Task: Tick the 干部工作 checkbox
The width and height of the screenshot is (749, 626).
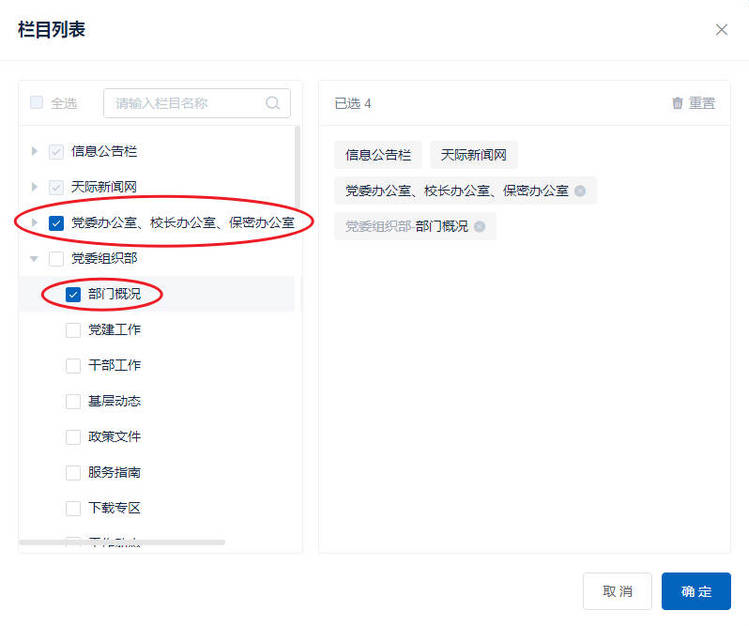Action: (73, 366)
